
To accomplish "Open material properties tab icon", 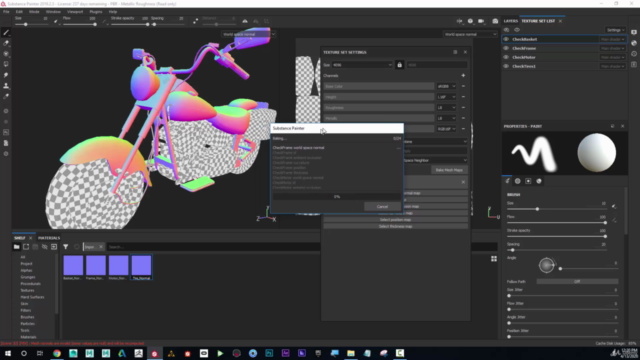I will tap(539, 181).
